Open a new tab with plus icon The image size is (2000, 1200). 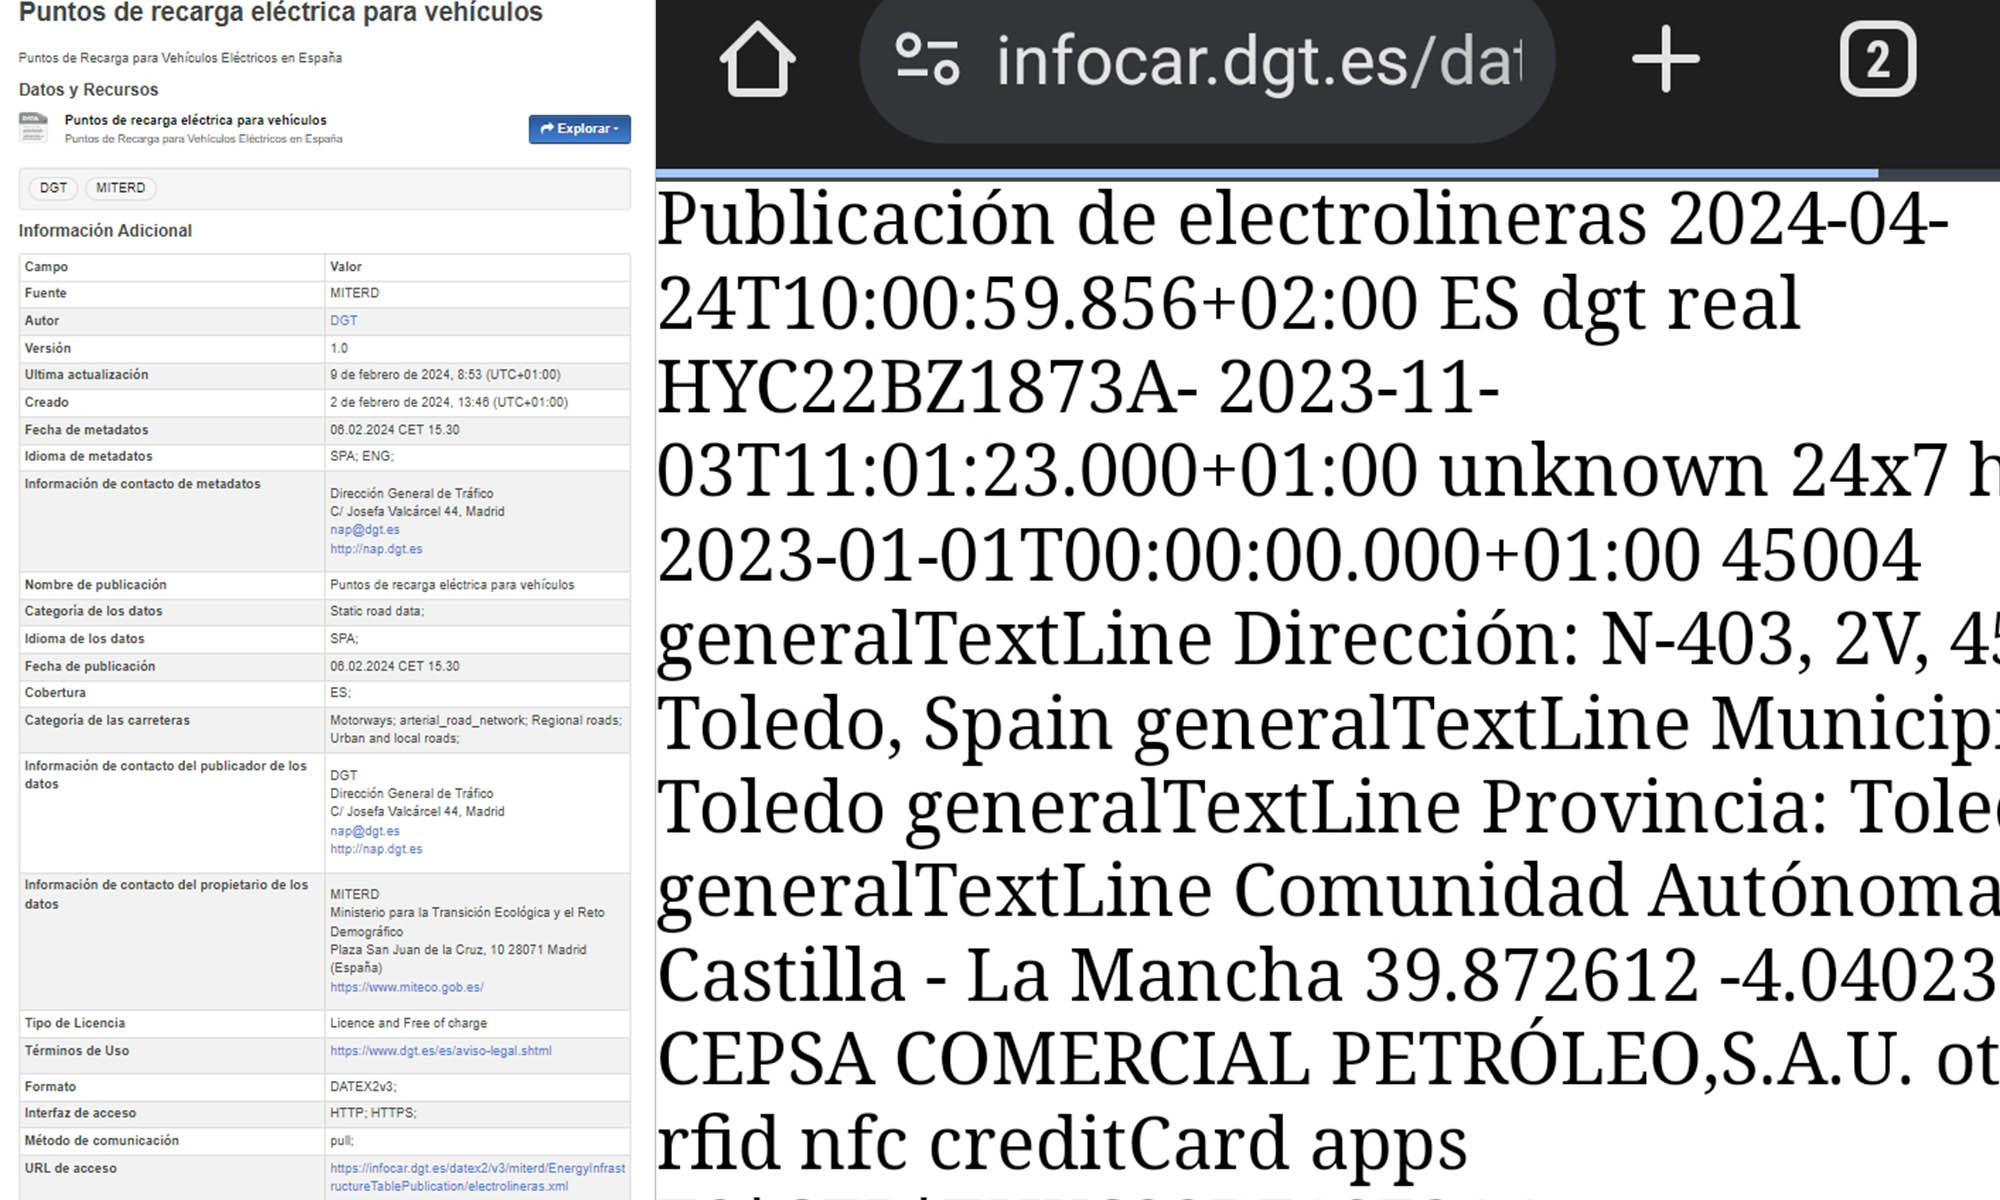1665,60
